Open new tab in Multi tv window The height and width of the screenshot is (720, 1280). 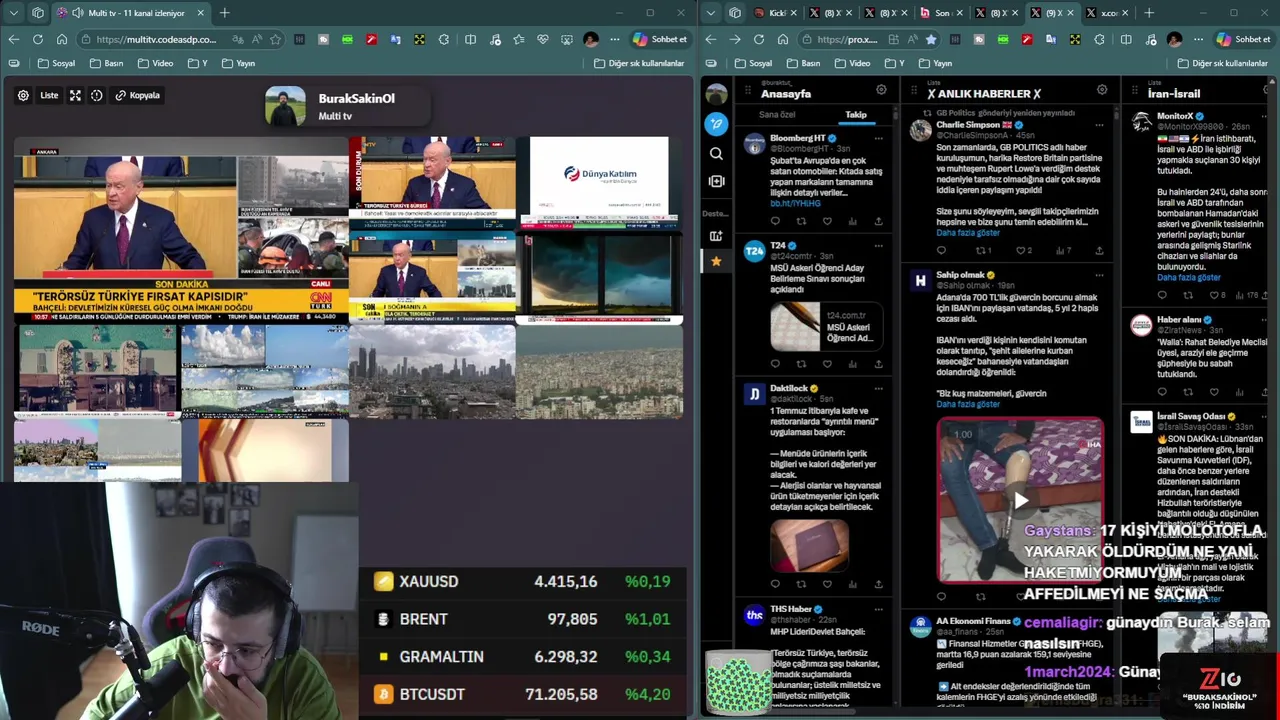[224, 13]
